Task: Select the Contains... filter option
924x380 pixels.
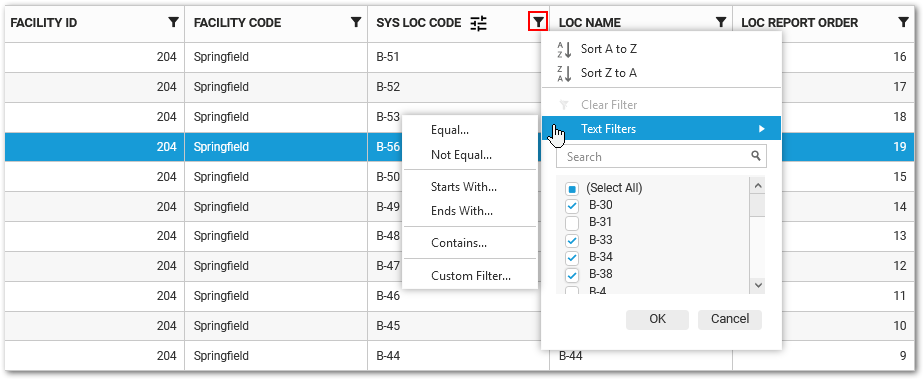Action: [x=470, y=243]
